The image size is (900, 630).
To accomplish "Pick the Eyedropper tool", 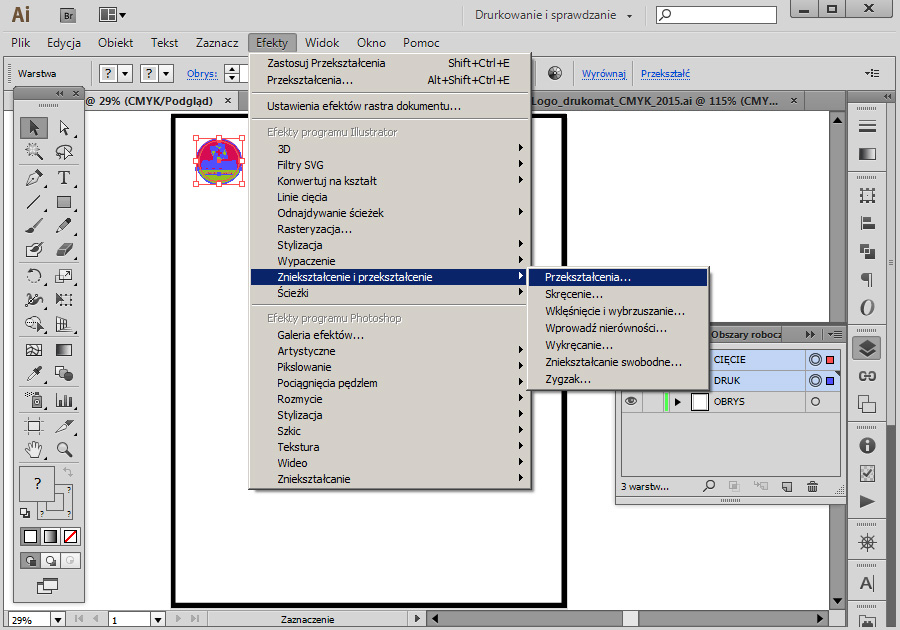I will click(35, 373).
